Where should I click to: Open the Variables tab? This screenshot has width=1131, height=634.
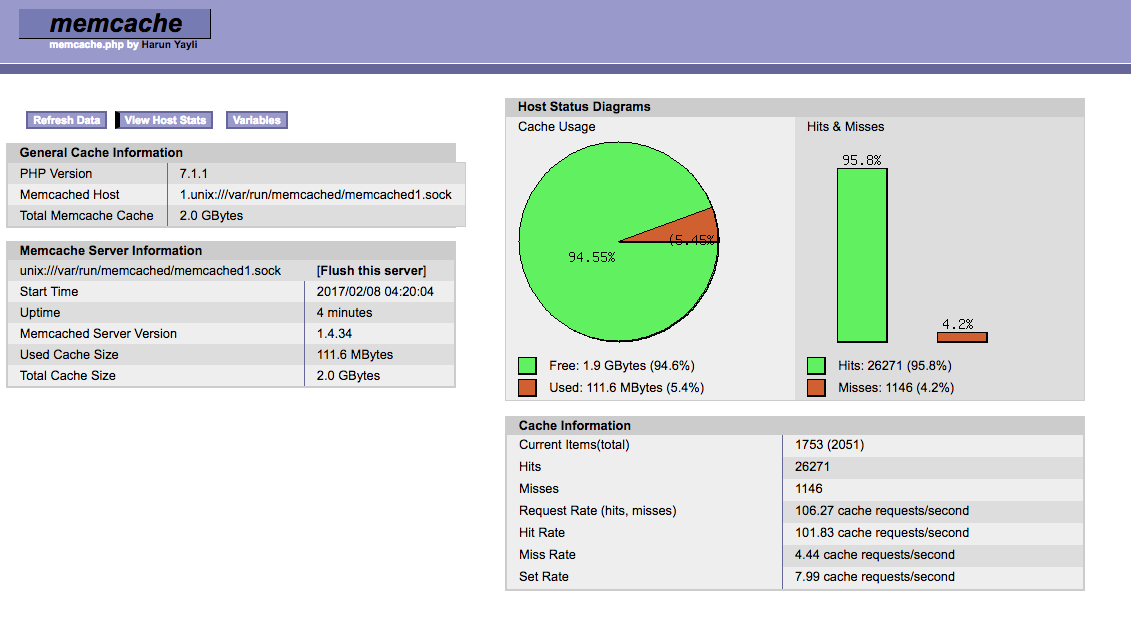[257, 120]
